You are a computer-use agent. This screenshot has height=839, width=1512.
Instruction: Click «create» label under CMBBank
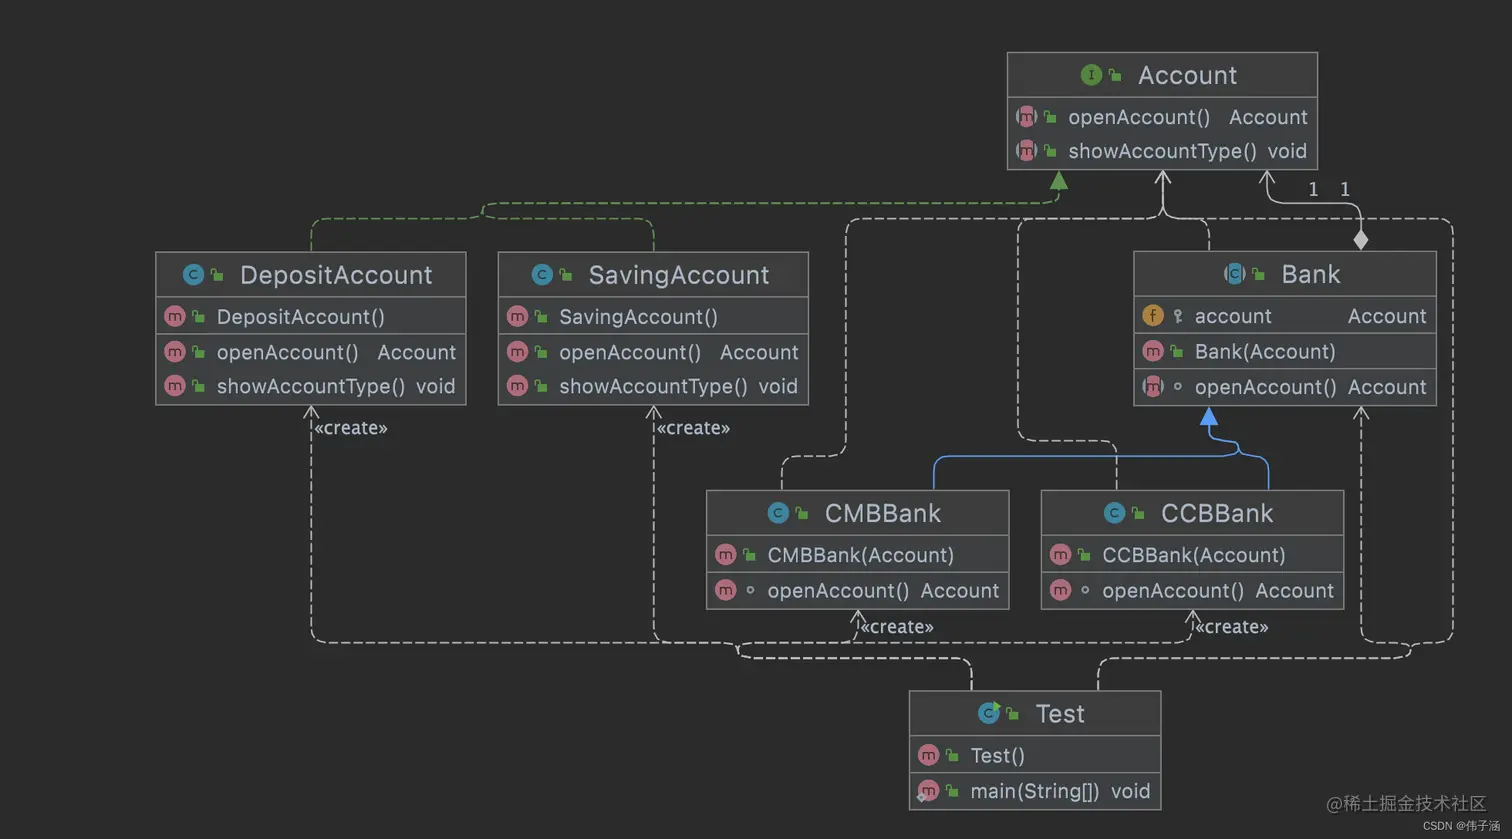(897, 627)
